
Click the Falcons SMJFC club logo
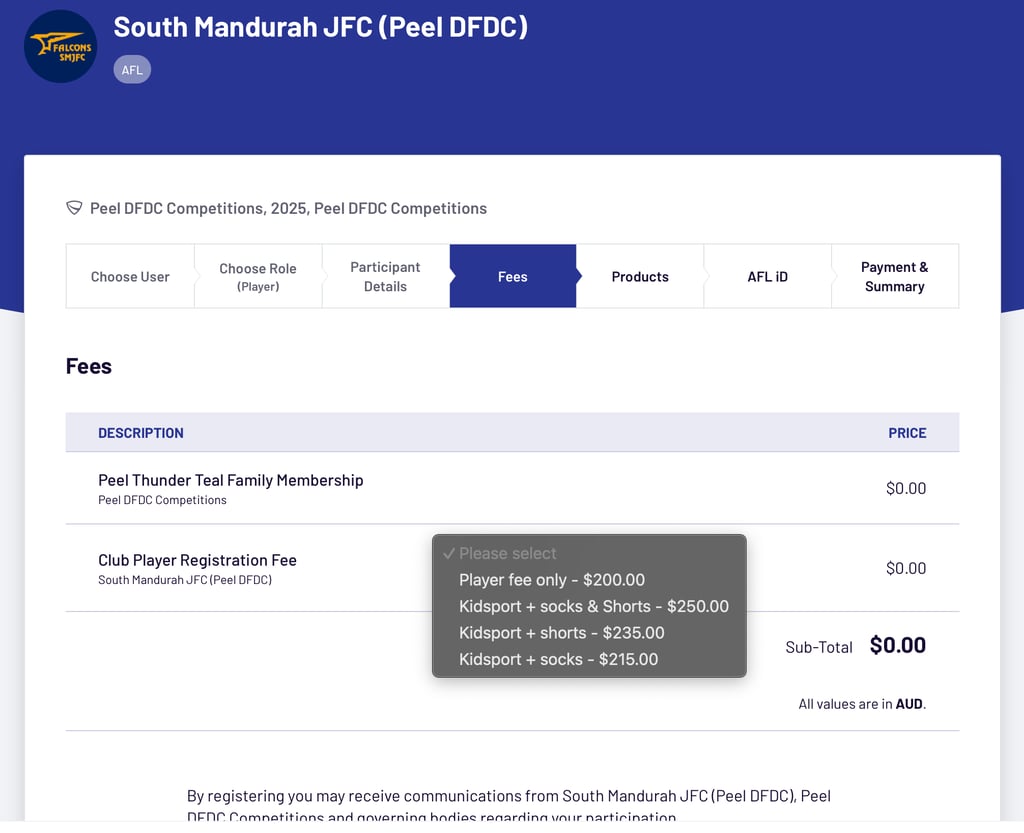60,46
